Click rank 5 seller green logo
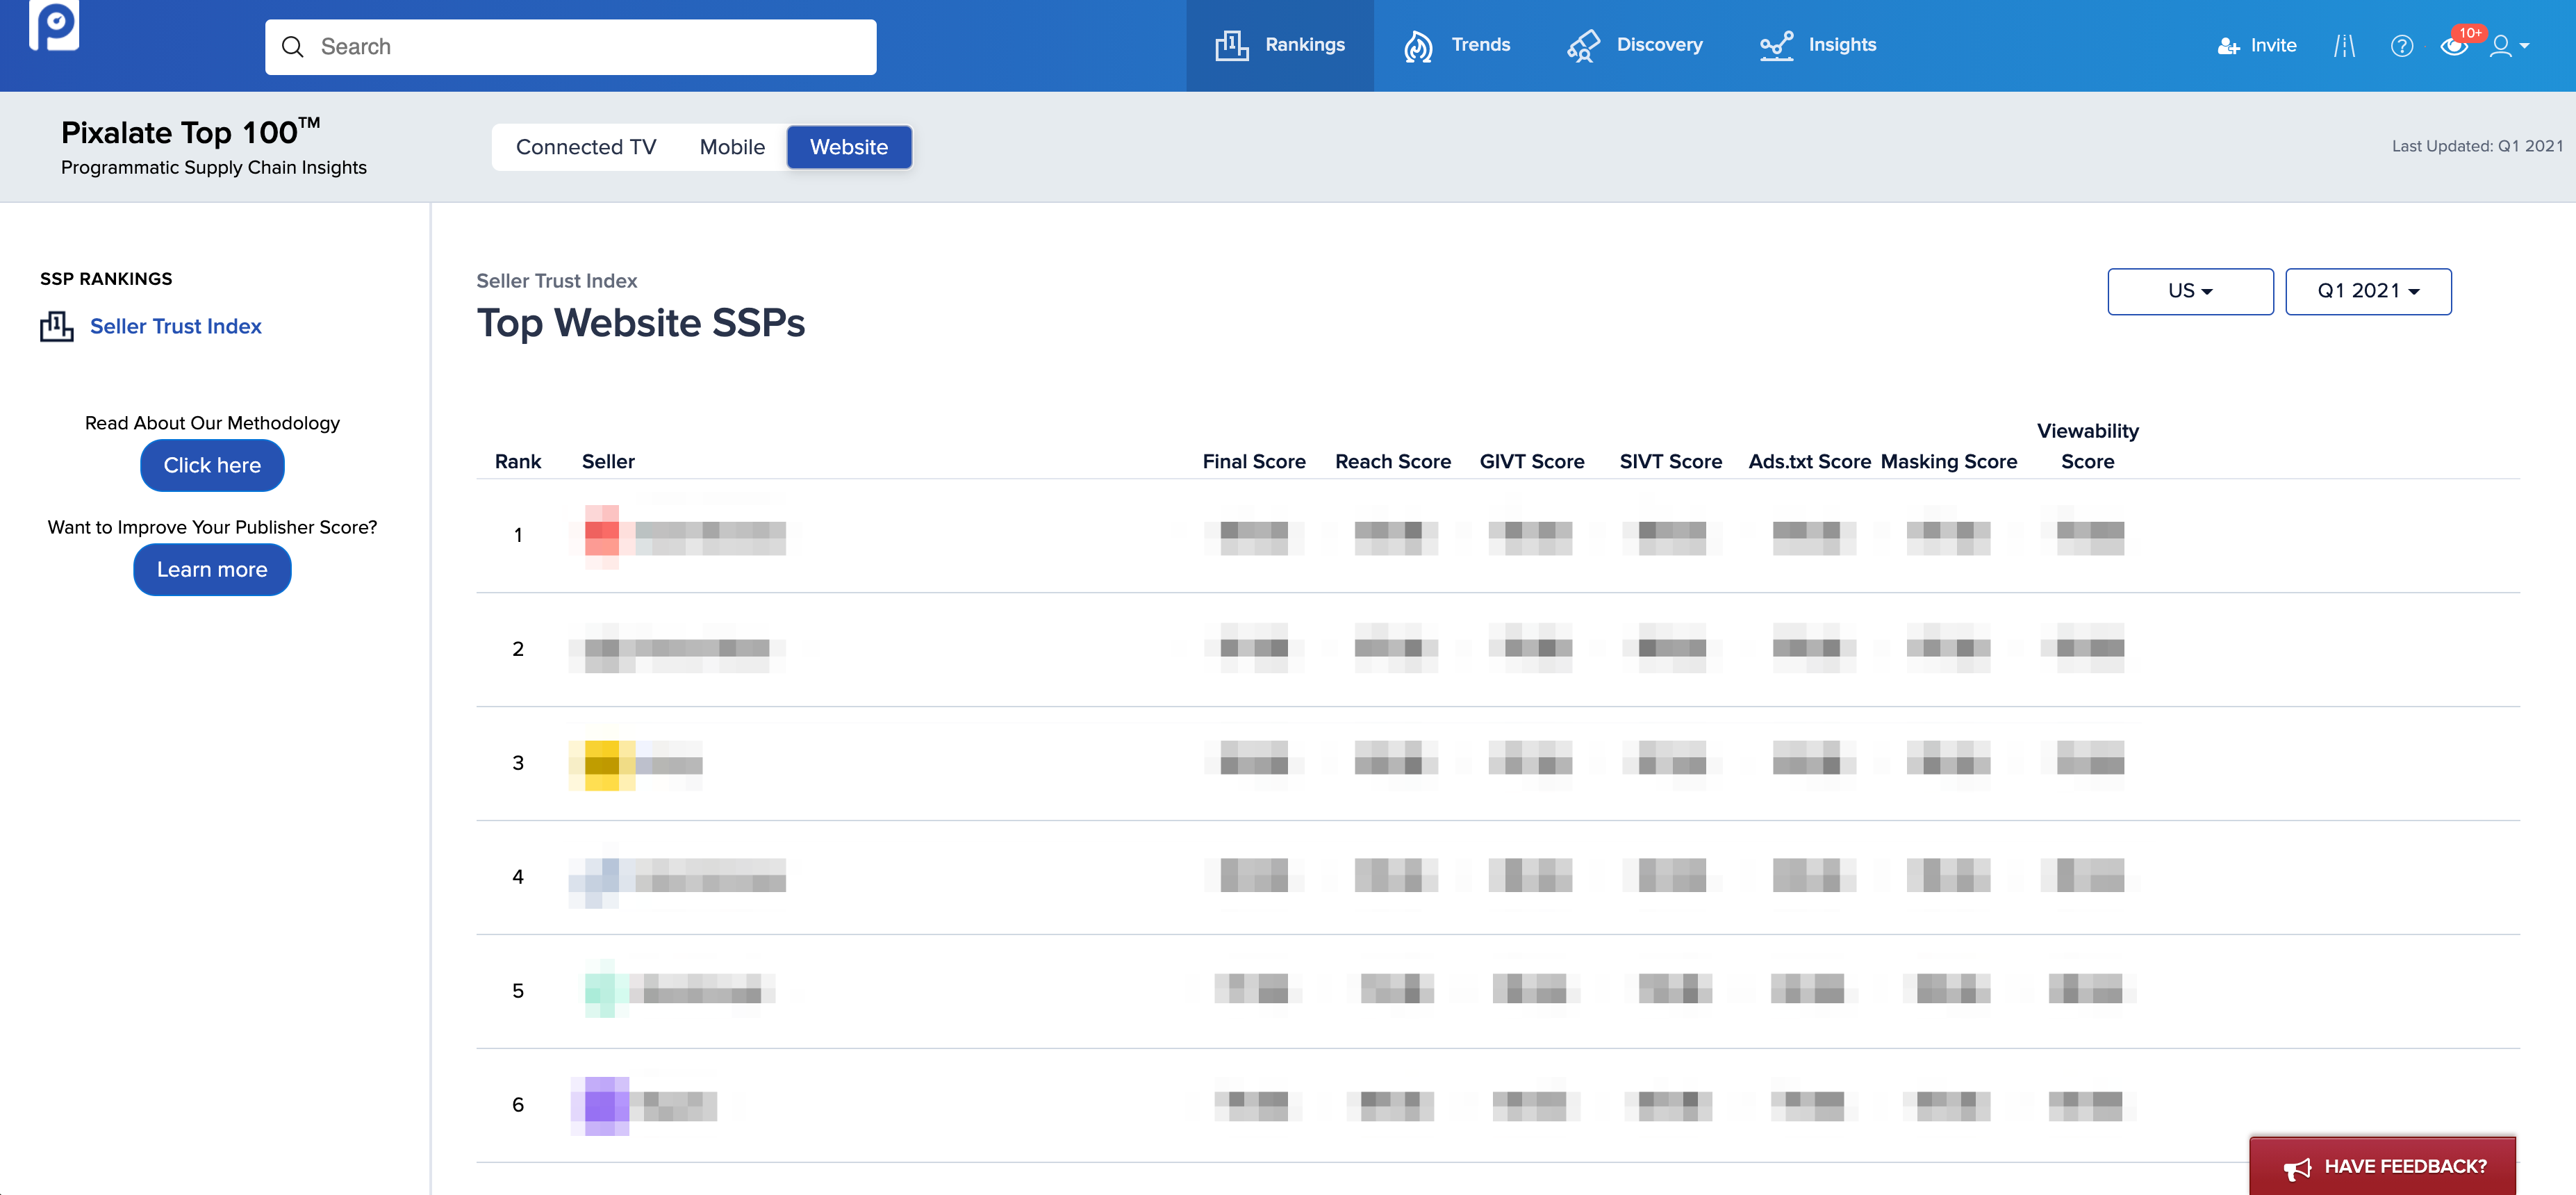 pos(606,990)
